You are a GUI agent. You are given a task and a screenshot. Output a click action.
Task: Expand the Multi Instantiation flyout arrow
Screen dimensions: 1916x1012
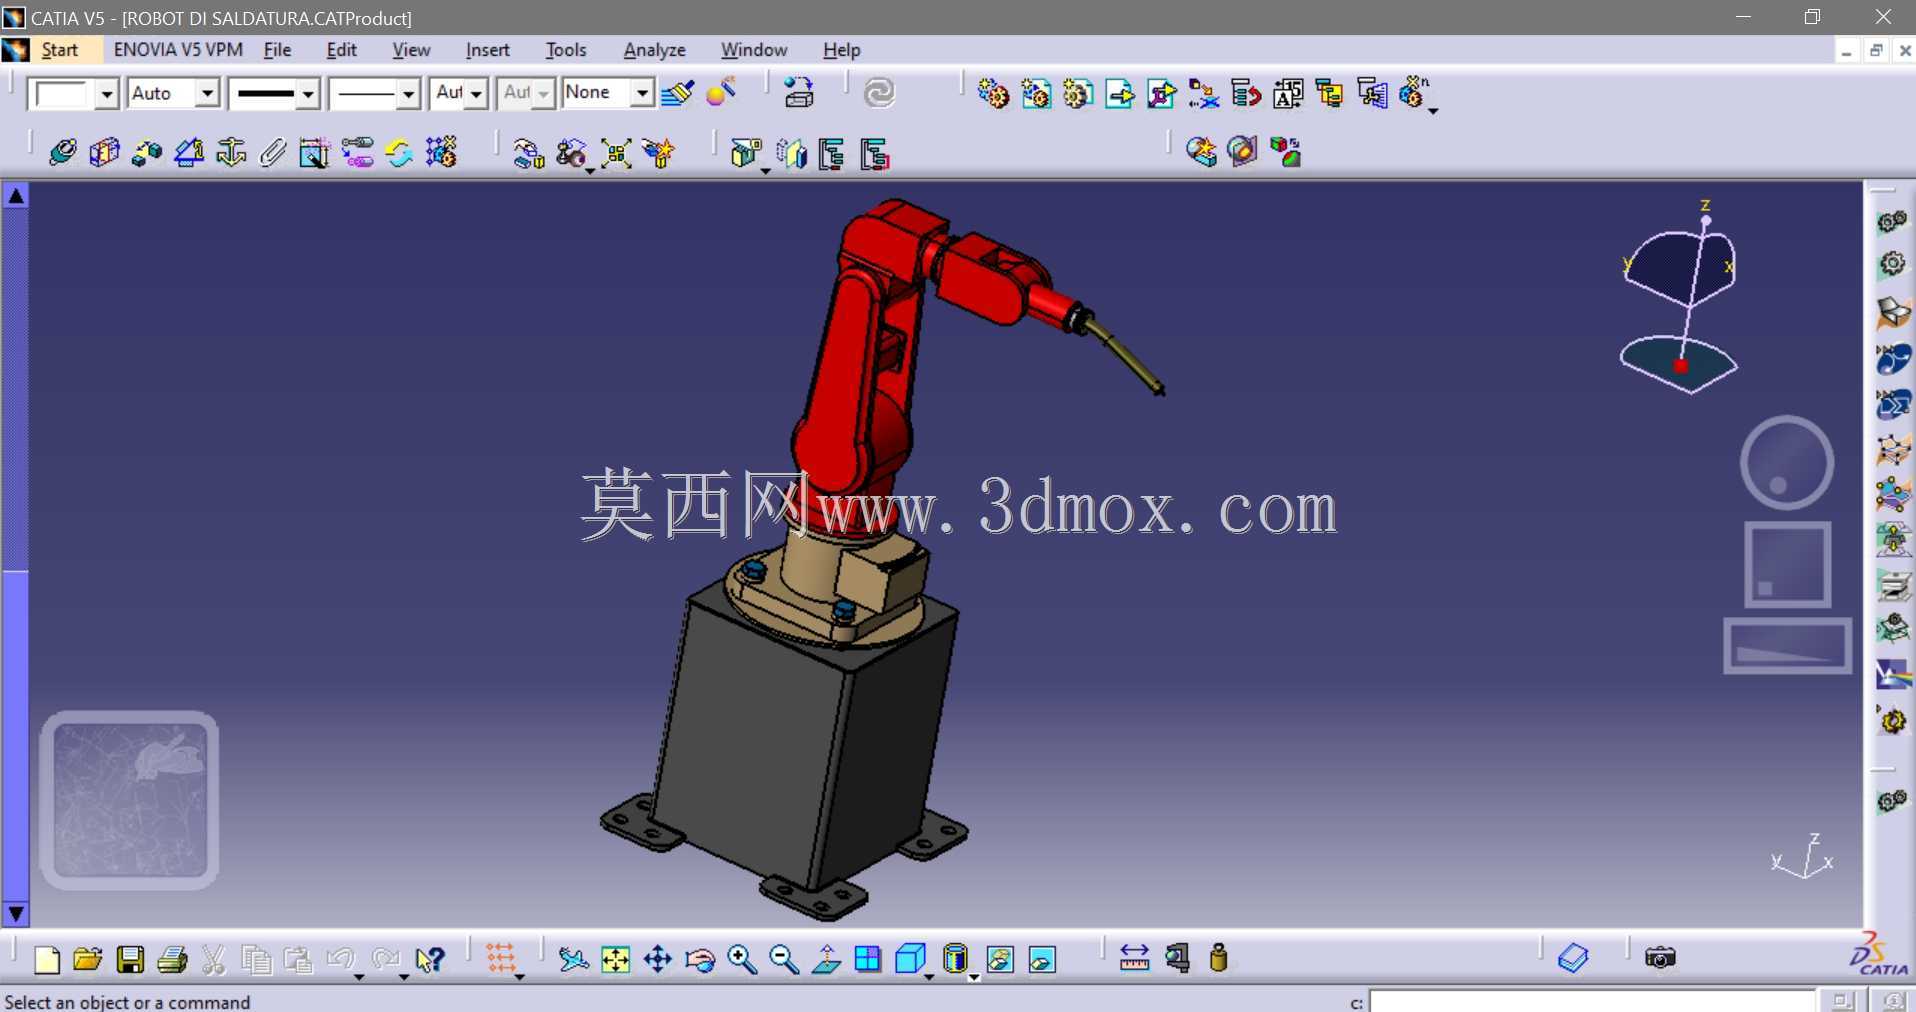1433,111
